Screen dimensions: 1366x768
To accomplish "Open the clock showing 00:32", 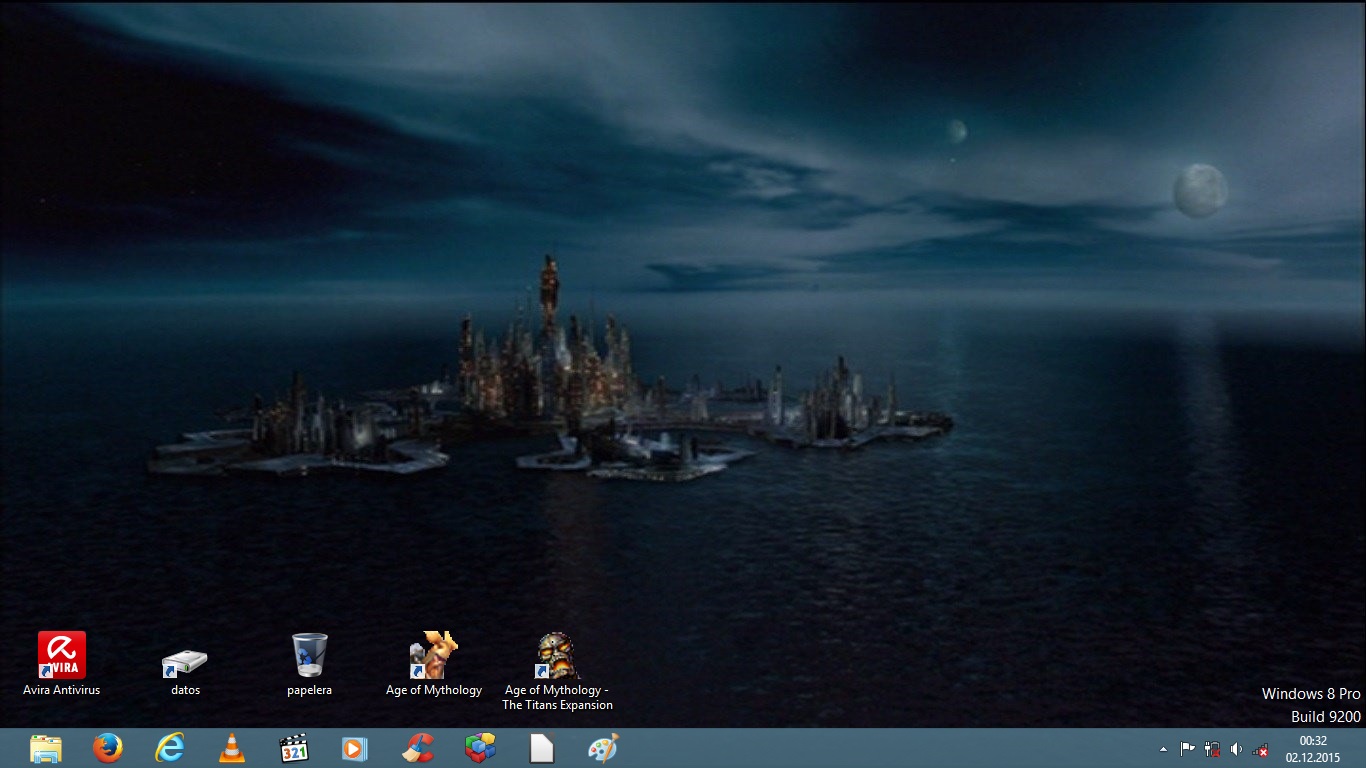I will click(1313, 749).
